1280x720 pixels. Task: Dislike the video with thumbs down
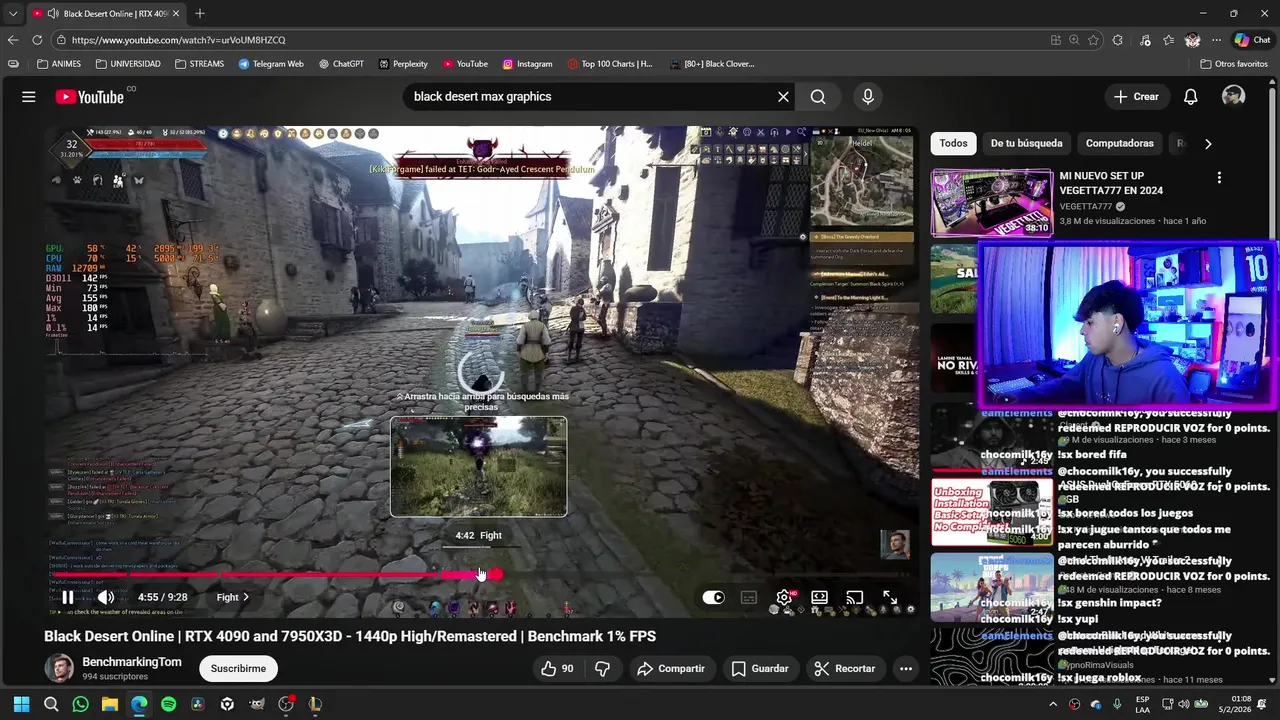click(602, 668)
